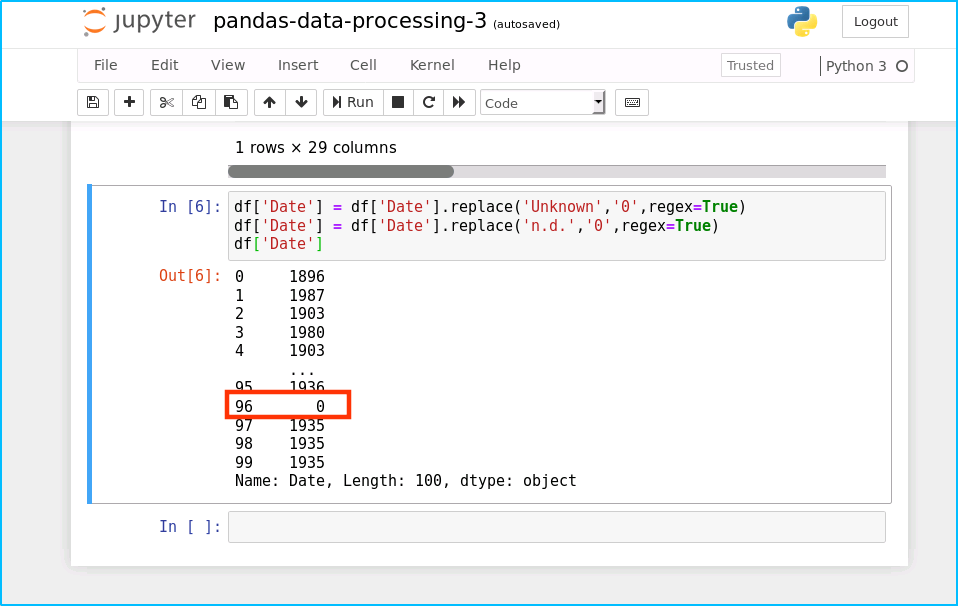958x606 pixels.
Task: Click the In [6] input prompt
Action: pyautogui.click(x=189, y=207)
